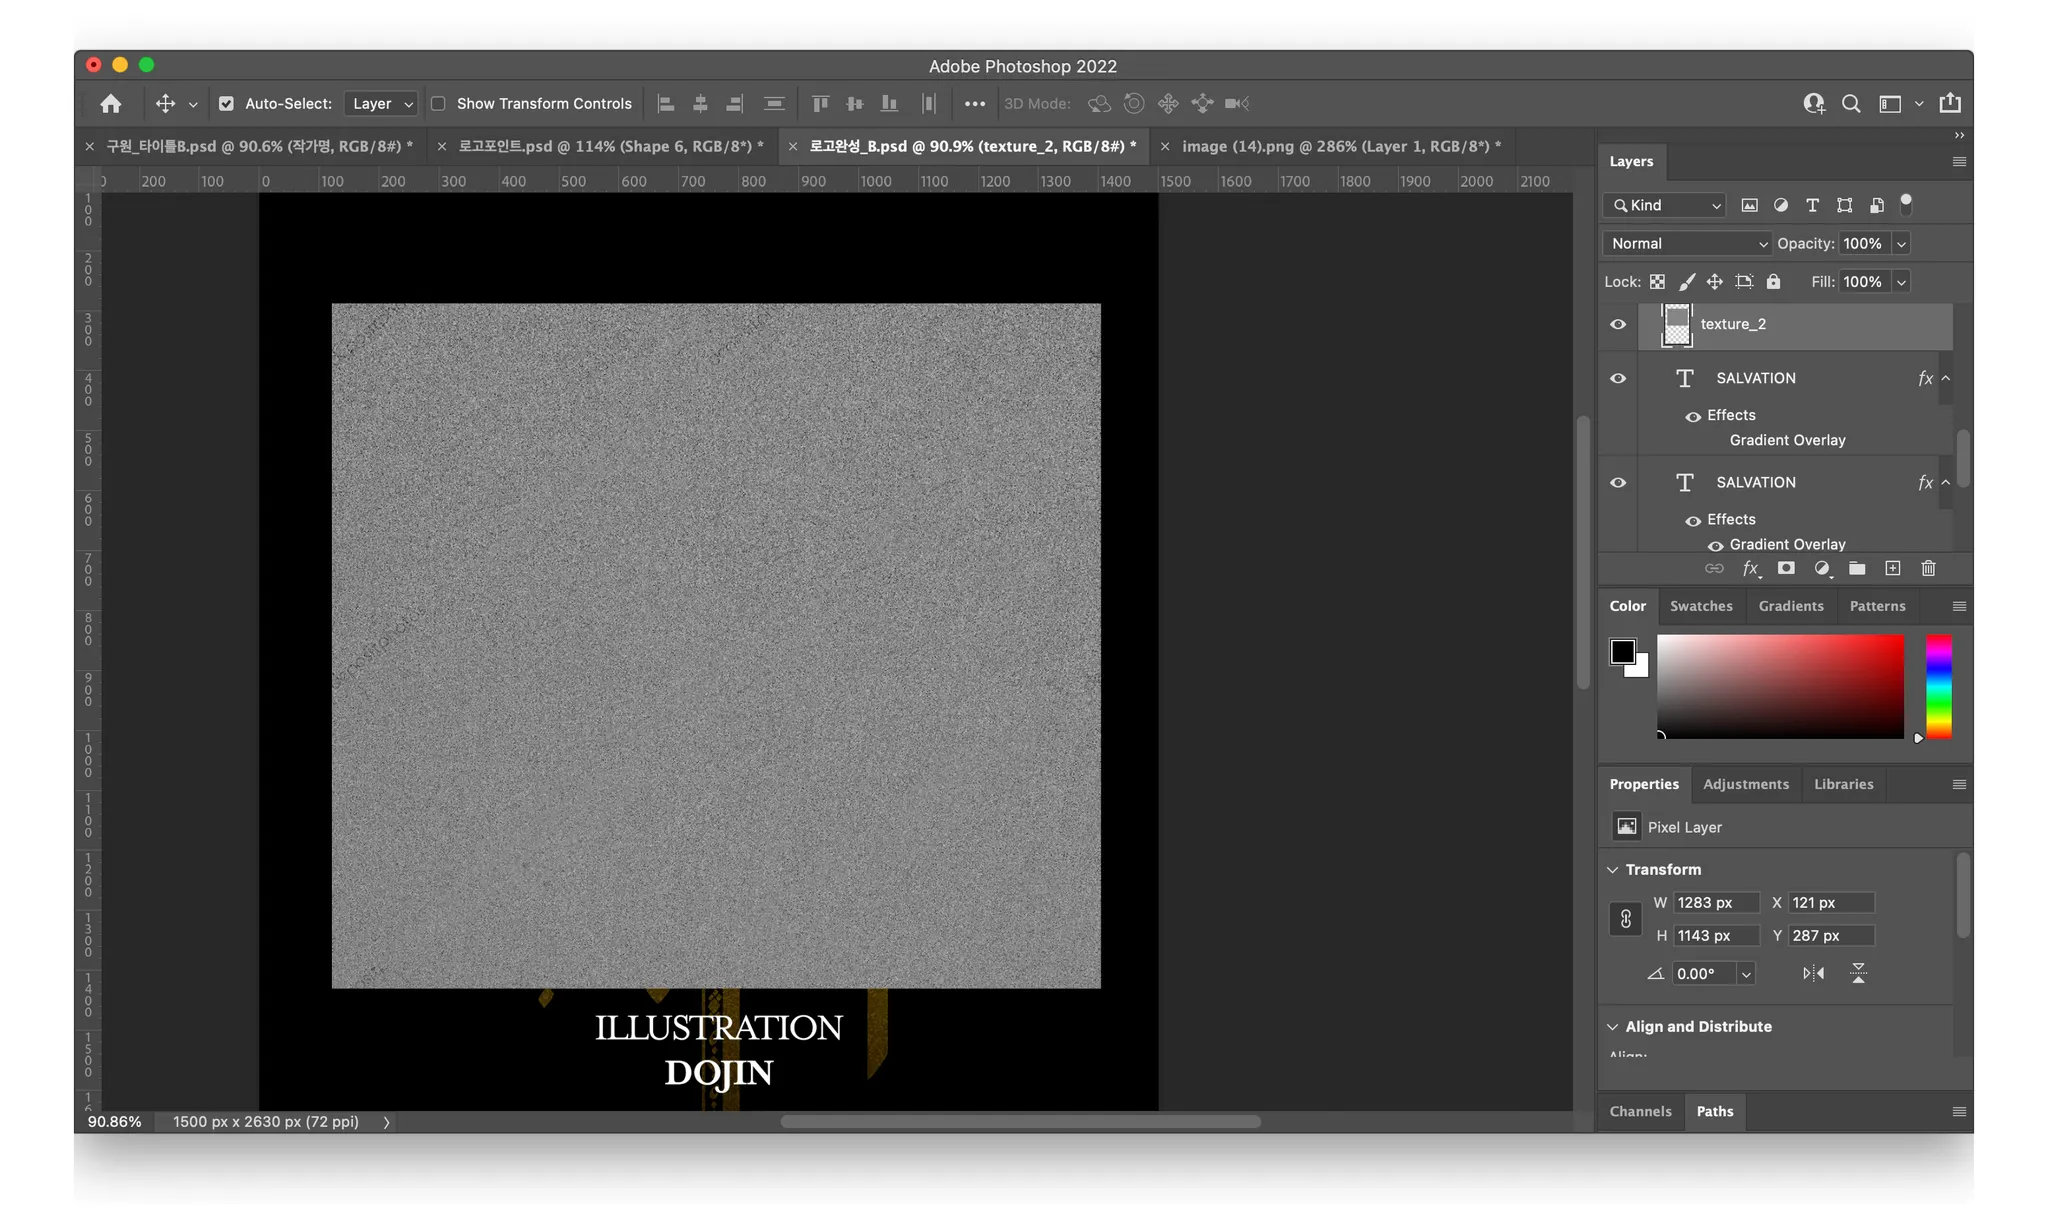Open the Normal blend mode dropdown

(1688, 244)
